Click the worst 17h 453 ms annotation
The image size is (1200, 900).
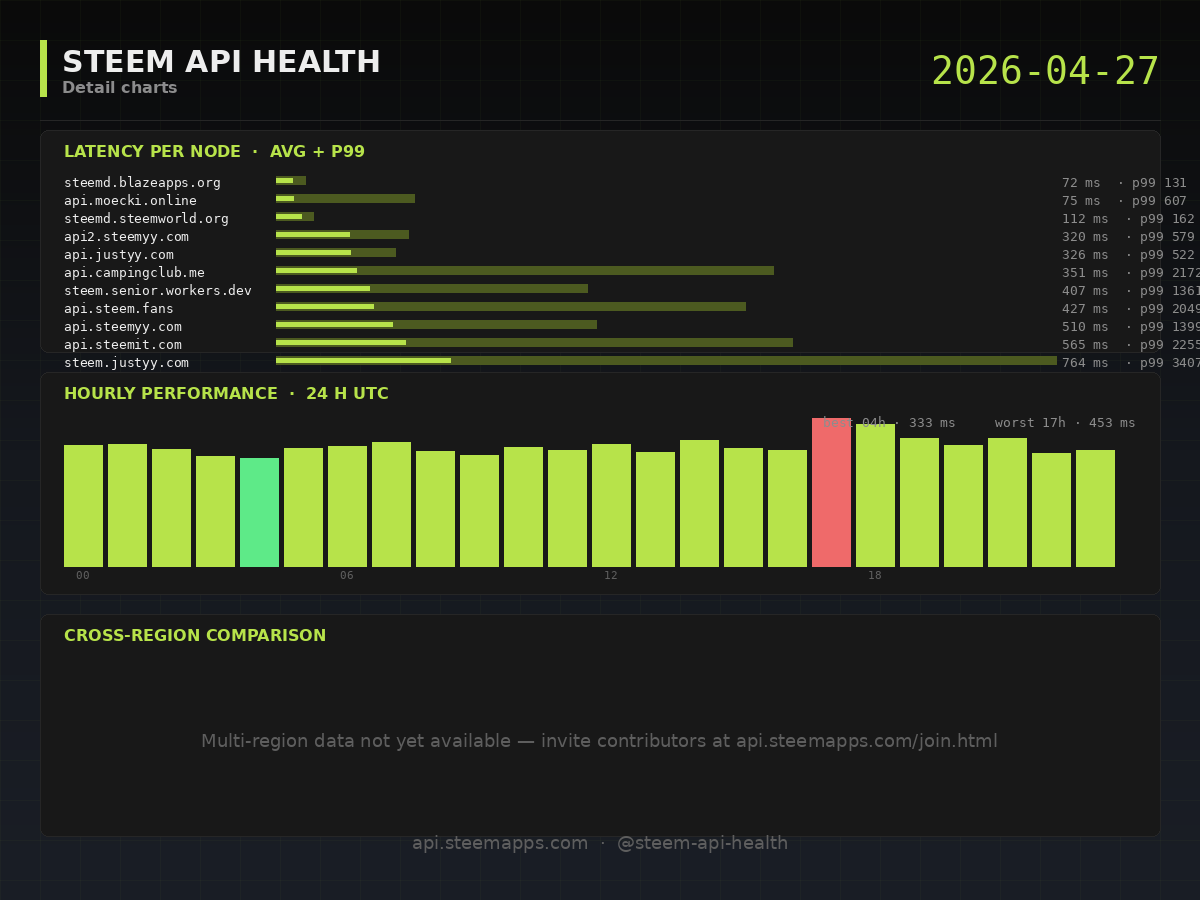[1065, 423]
